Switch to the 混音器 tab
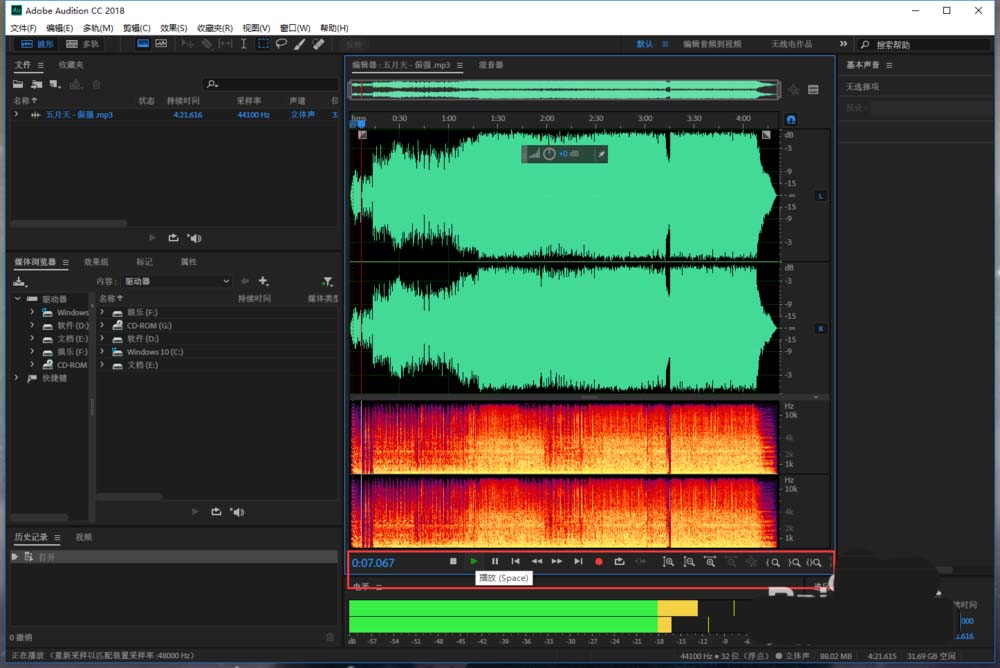 [x=491, y=65]
